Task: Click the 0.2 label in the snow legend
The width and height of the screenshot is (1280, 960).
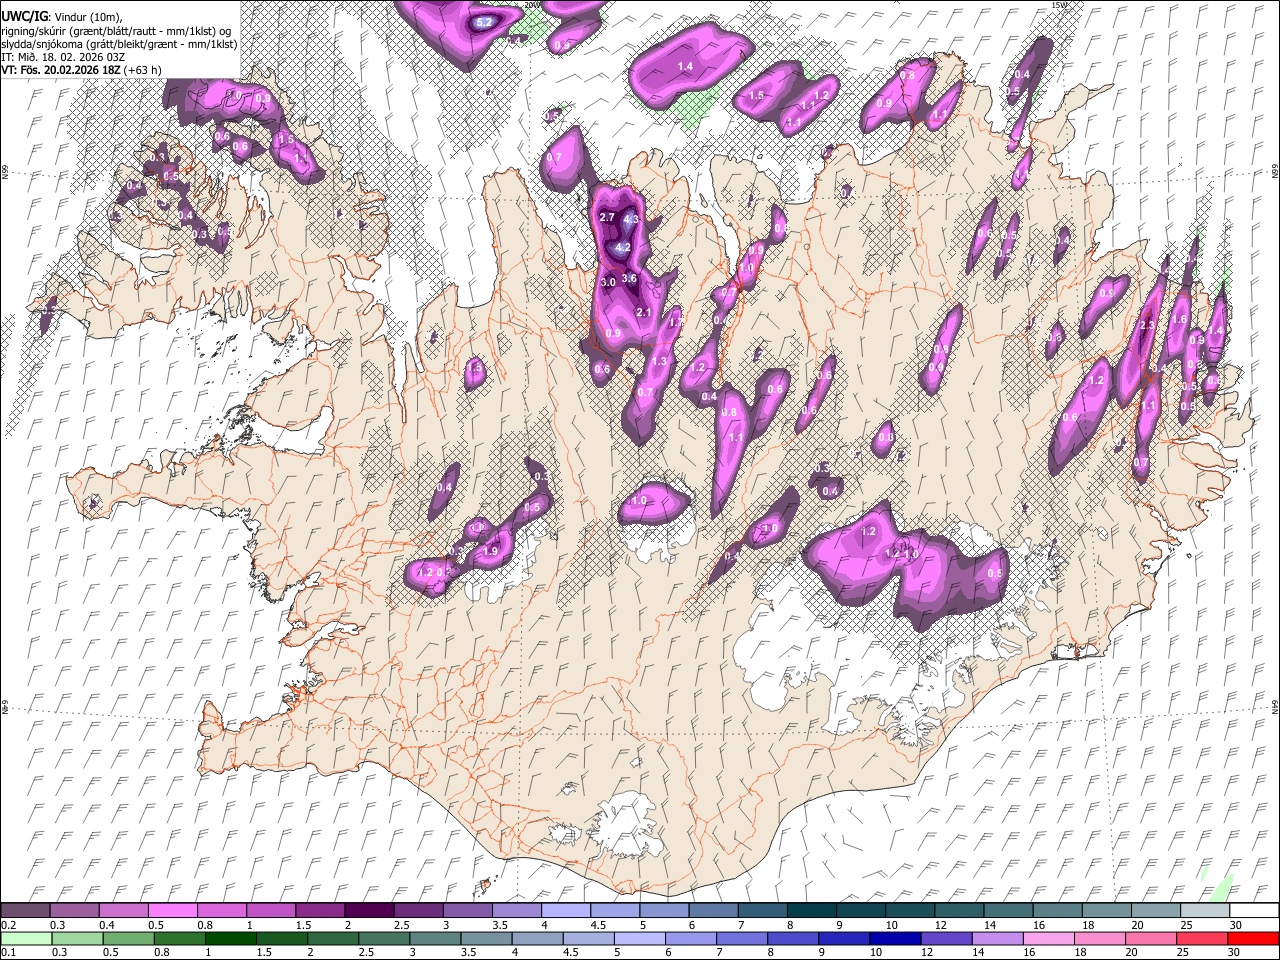Action: pyautogui.click(x=7, y=925)
